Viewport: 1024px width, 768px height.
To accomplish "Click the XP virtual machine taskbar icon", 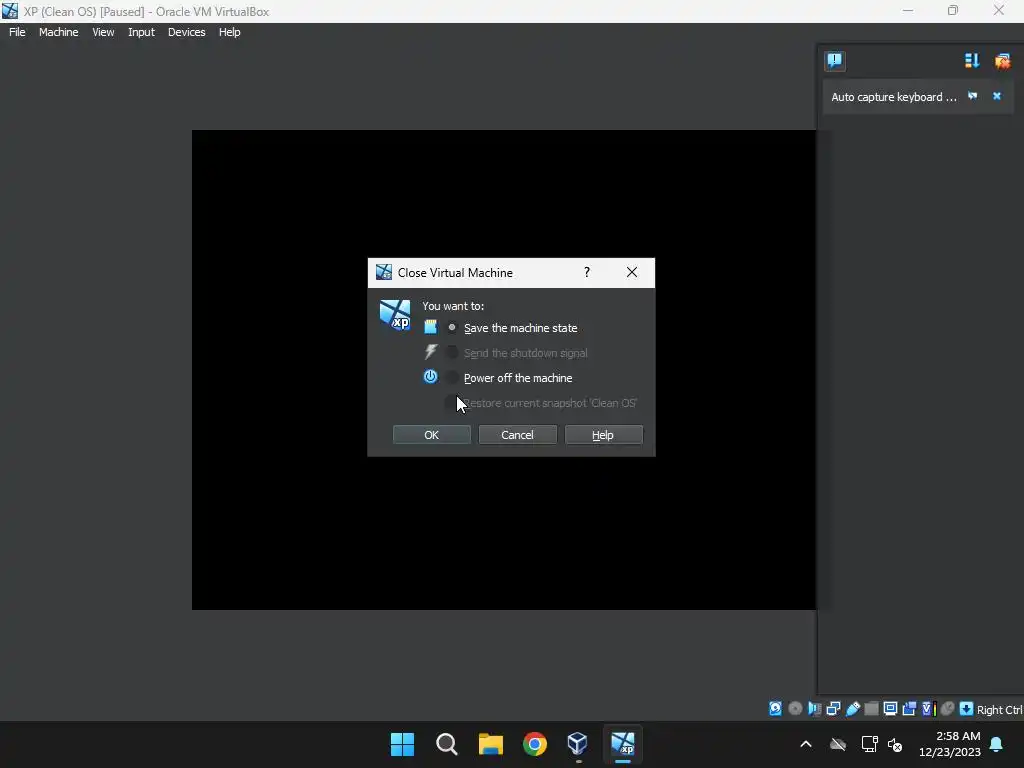I will (622, 744).
